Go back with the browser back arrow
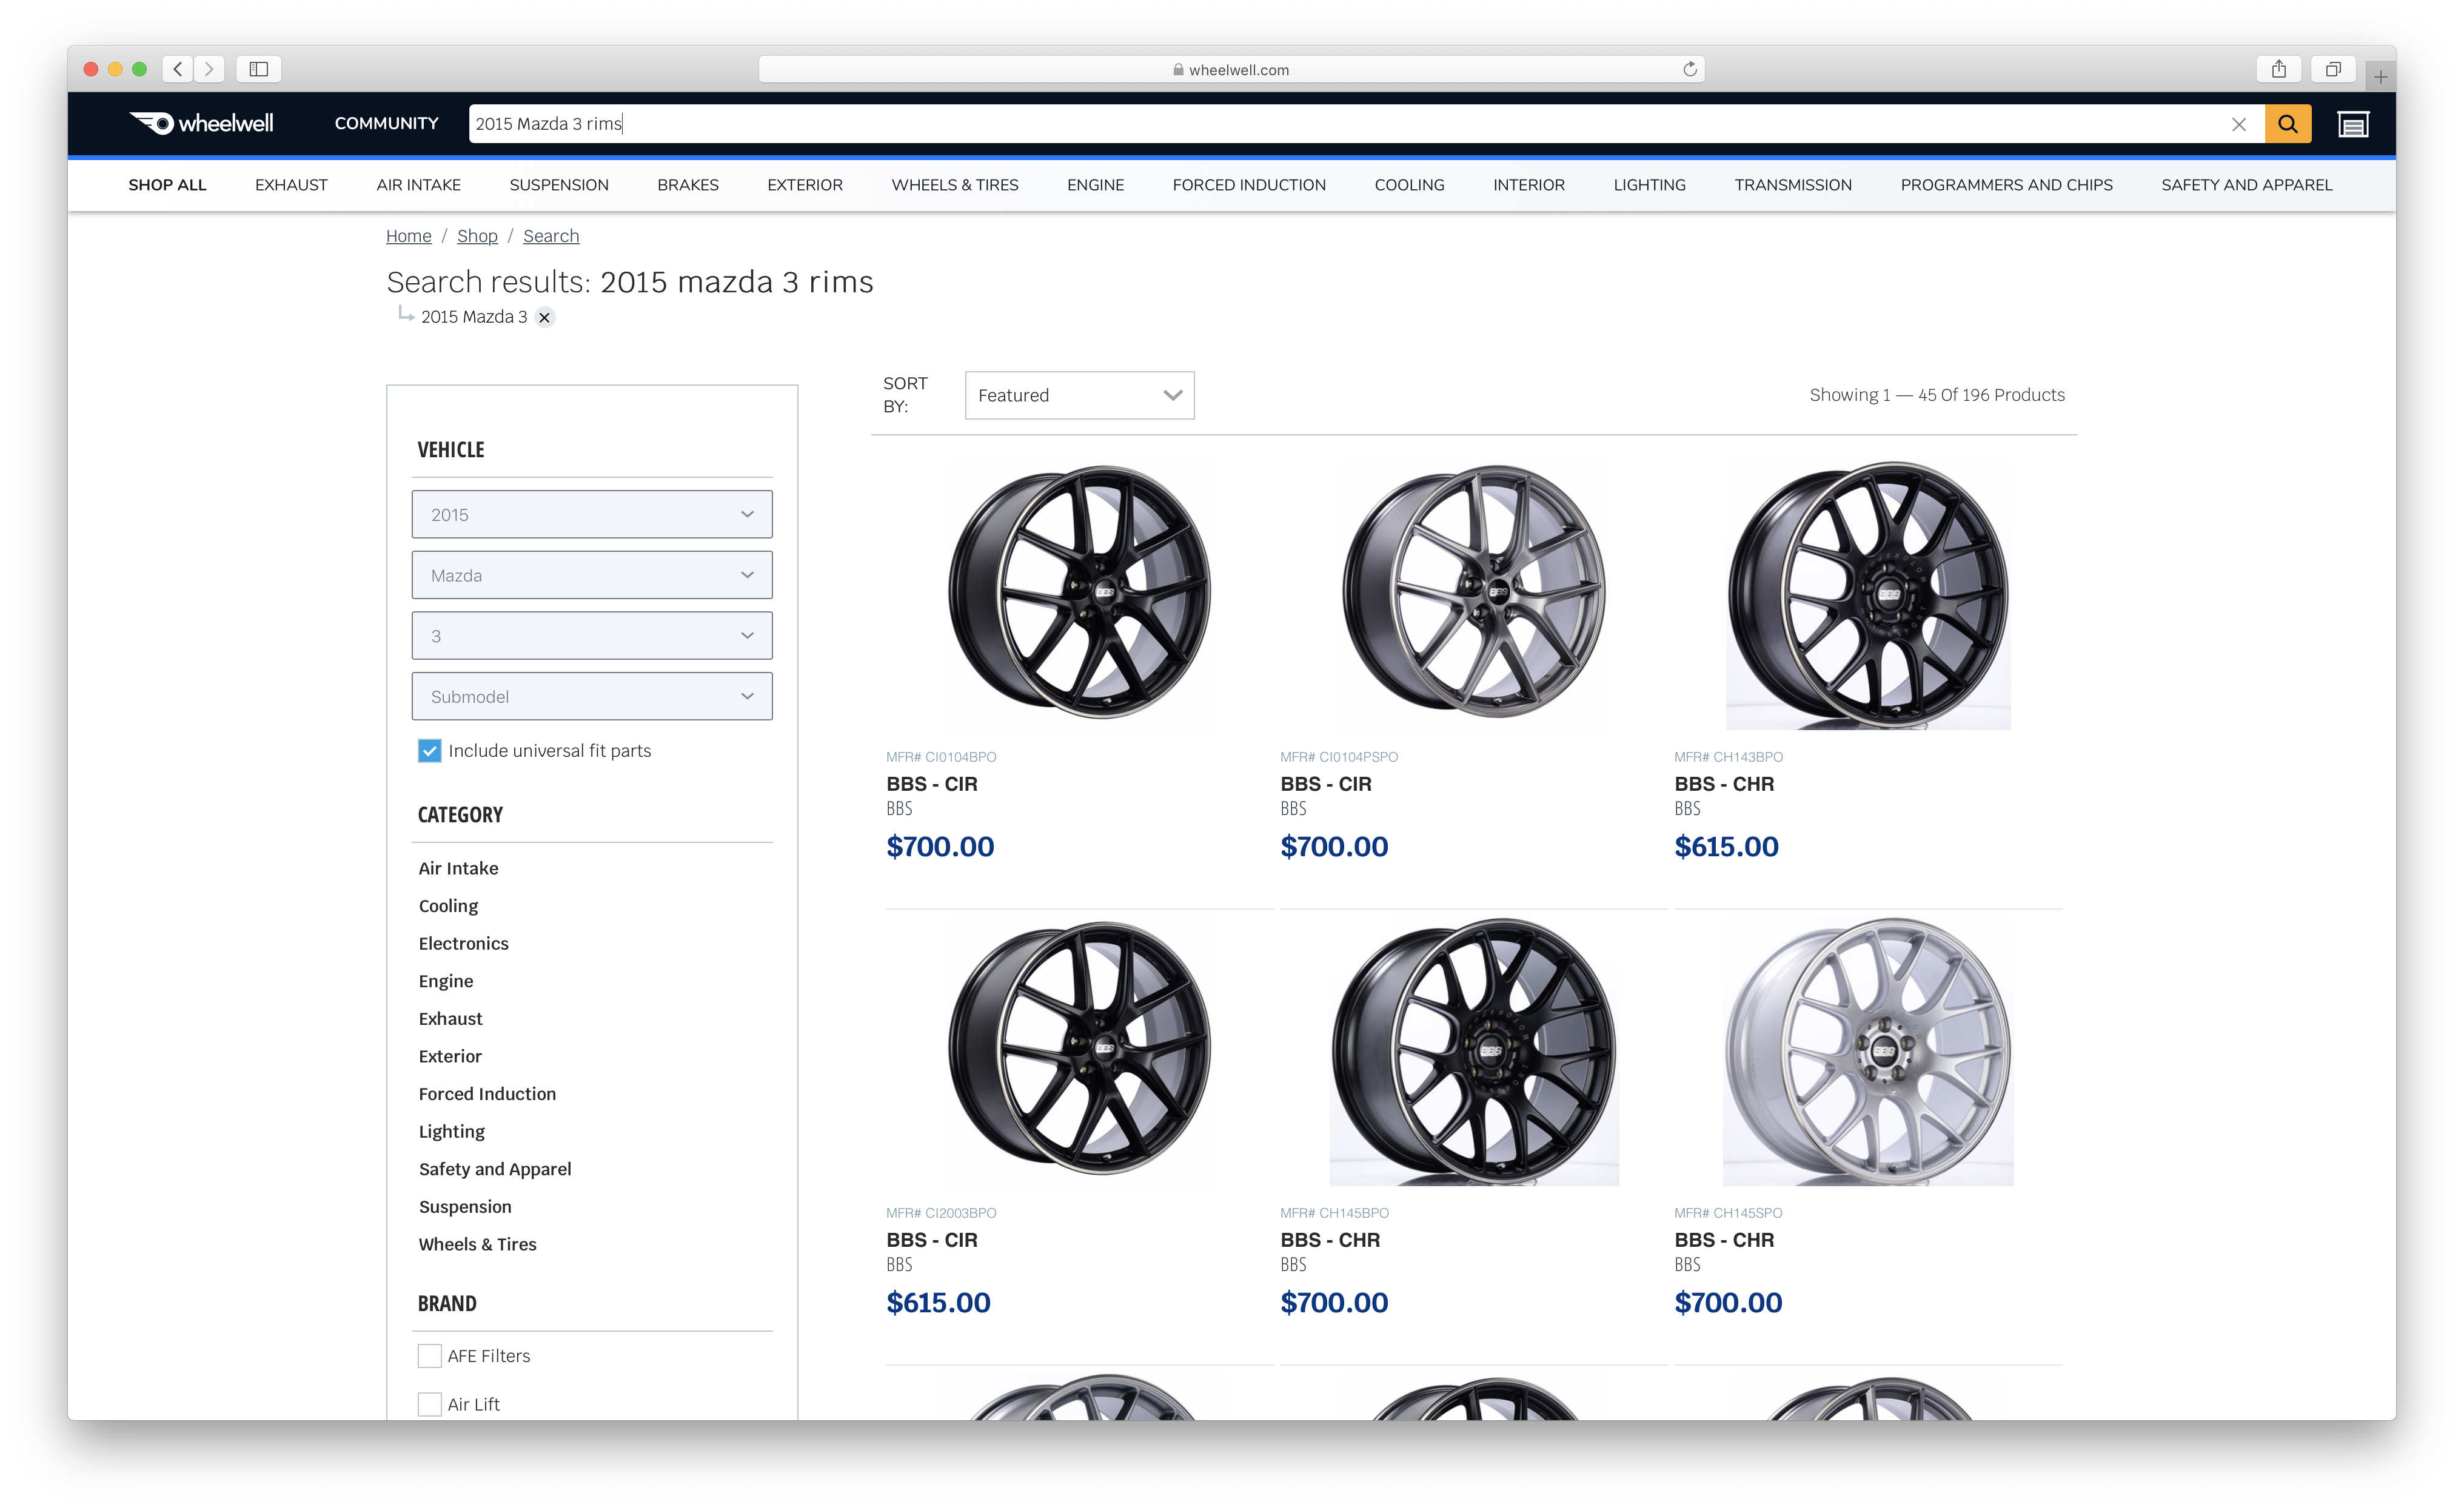The width and height of the screenshot is (2464, 1510). tap(178, 69)
